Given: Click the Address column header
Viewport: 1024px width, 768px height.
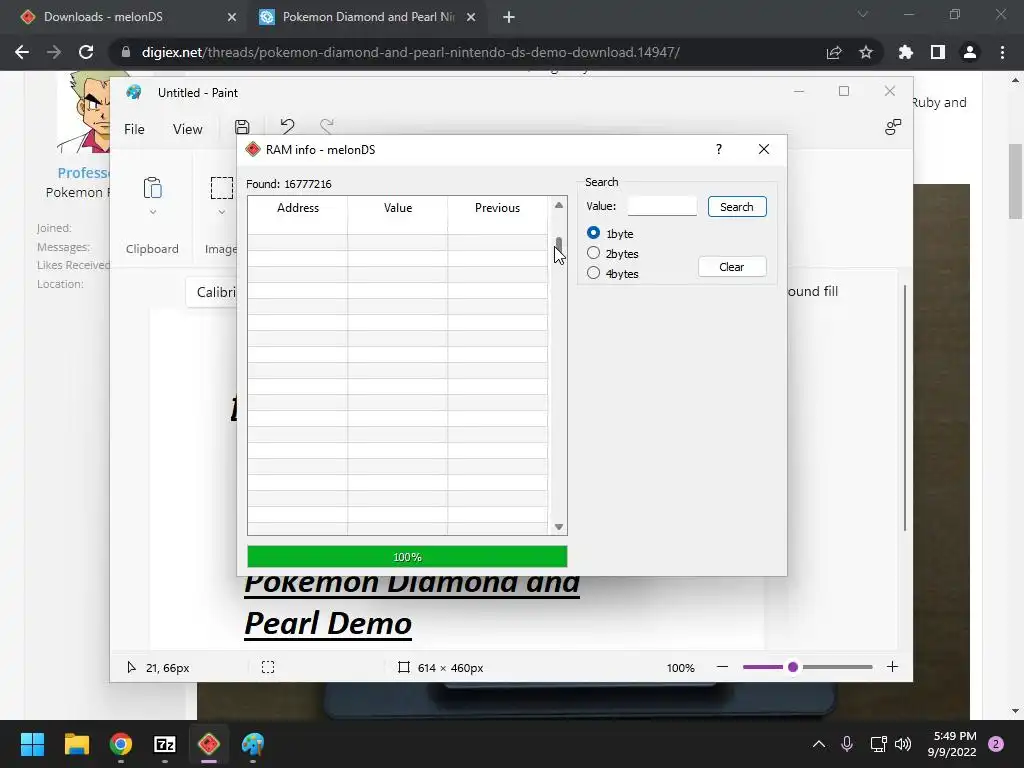Looking at the screenshot, I should tap(298, 208).
